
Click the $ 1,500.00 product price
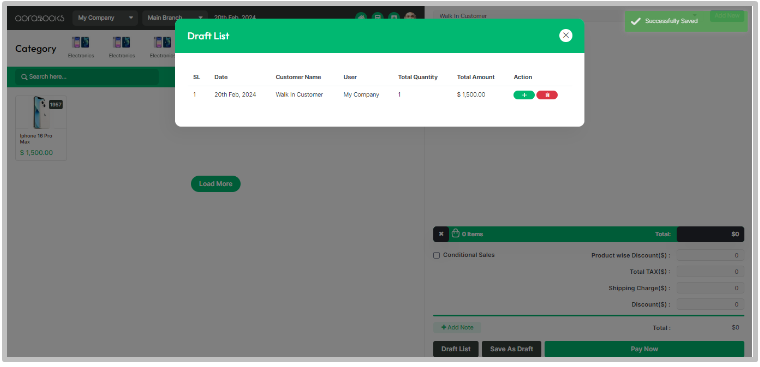(36, 153)
